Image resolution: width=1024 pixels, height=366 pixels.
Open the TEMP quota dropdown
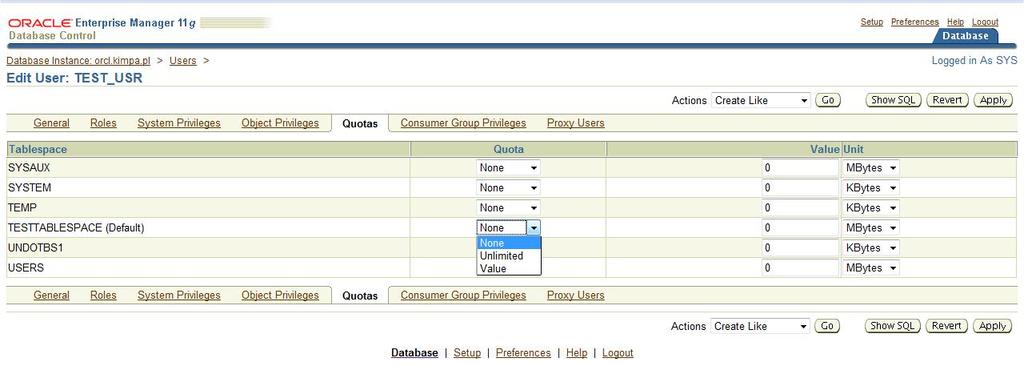[508, 208]
